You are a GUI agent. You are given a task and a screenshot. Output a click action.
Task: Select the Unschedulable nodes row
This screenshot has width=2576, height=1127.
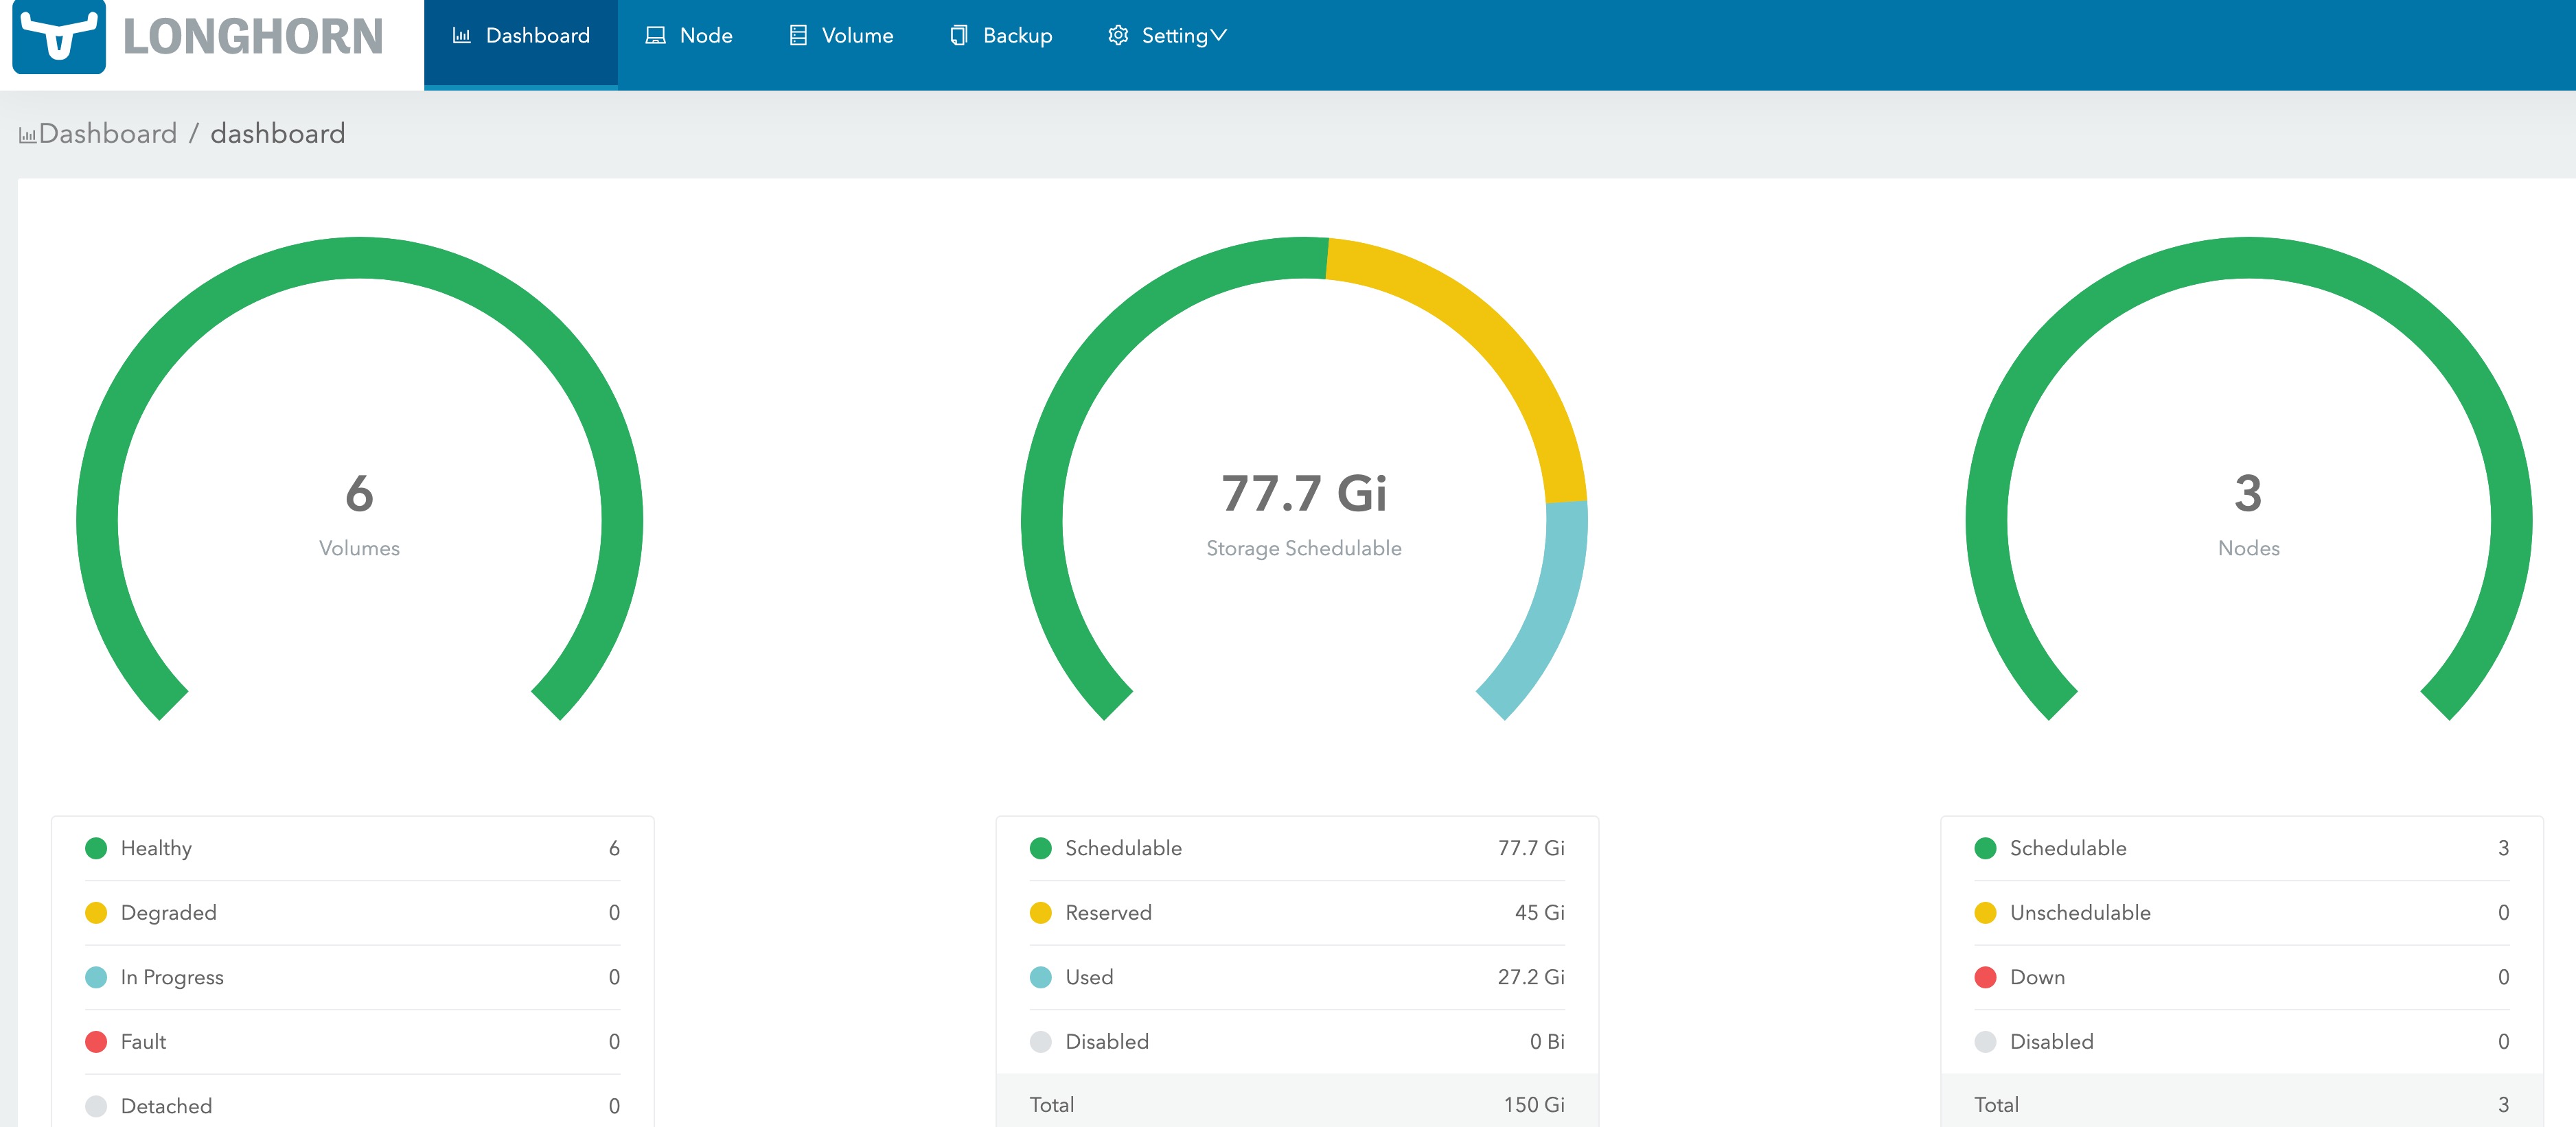2242,913
